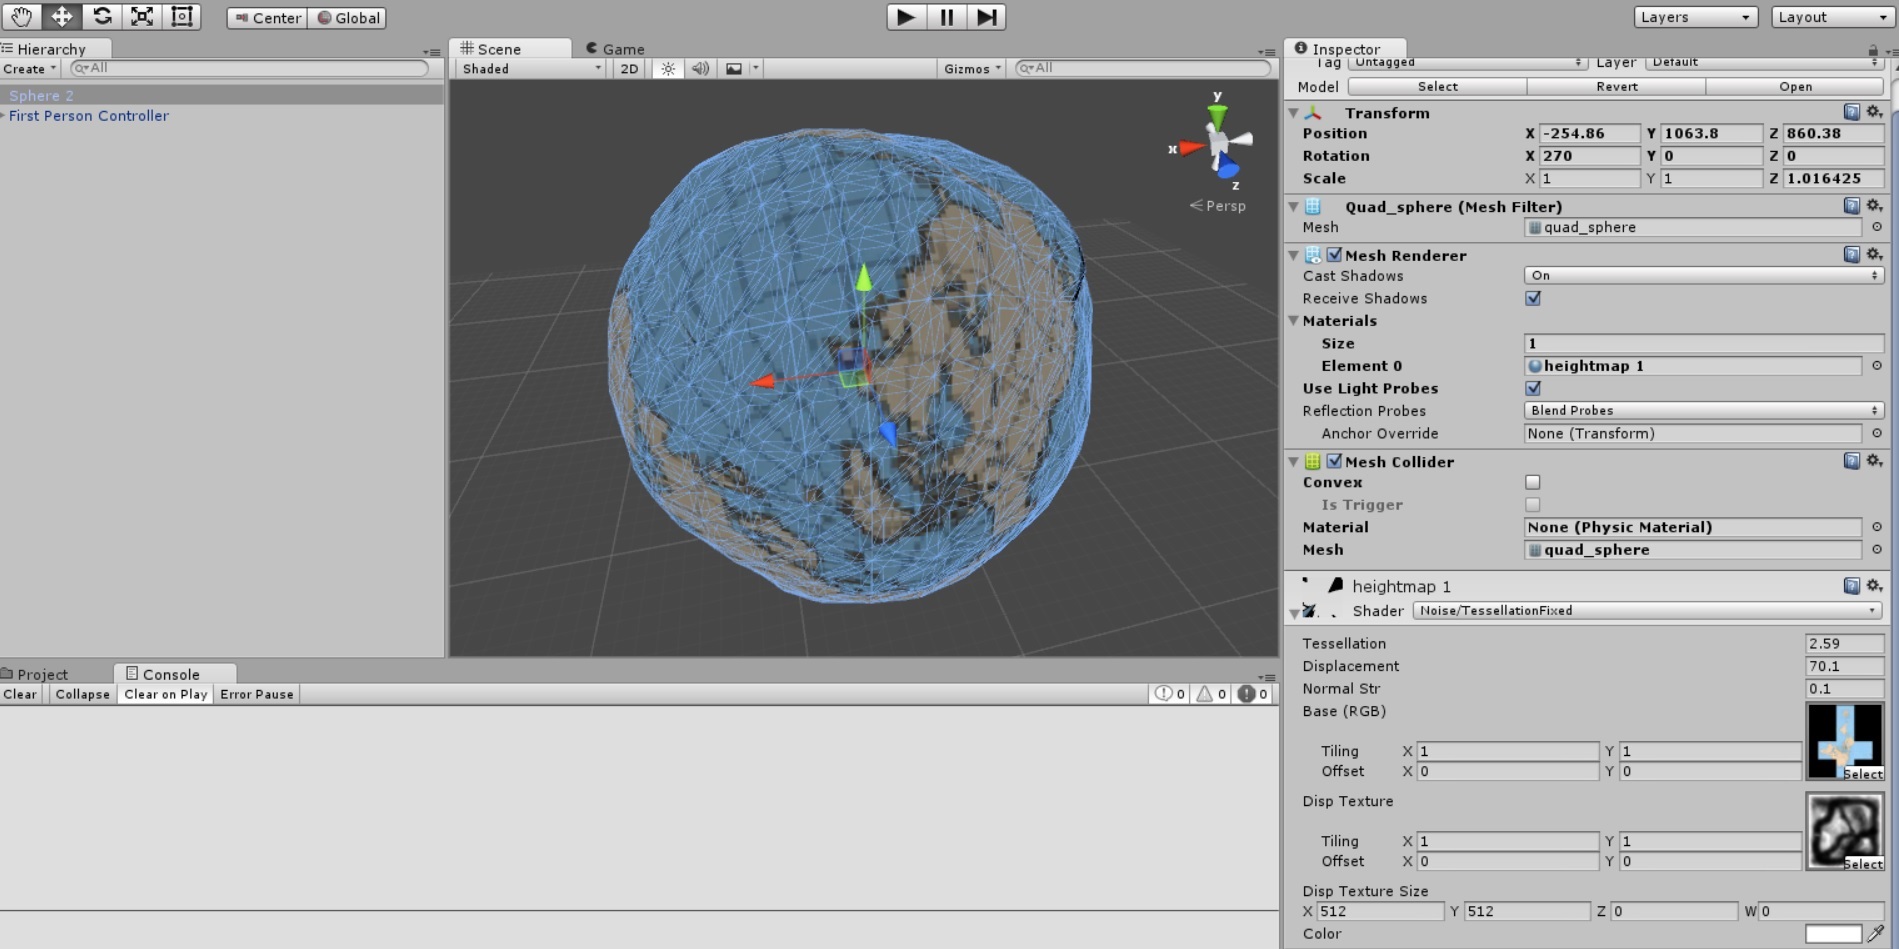Select the Rotate tool

101,17
